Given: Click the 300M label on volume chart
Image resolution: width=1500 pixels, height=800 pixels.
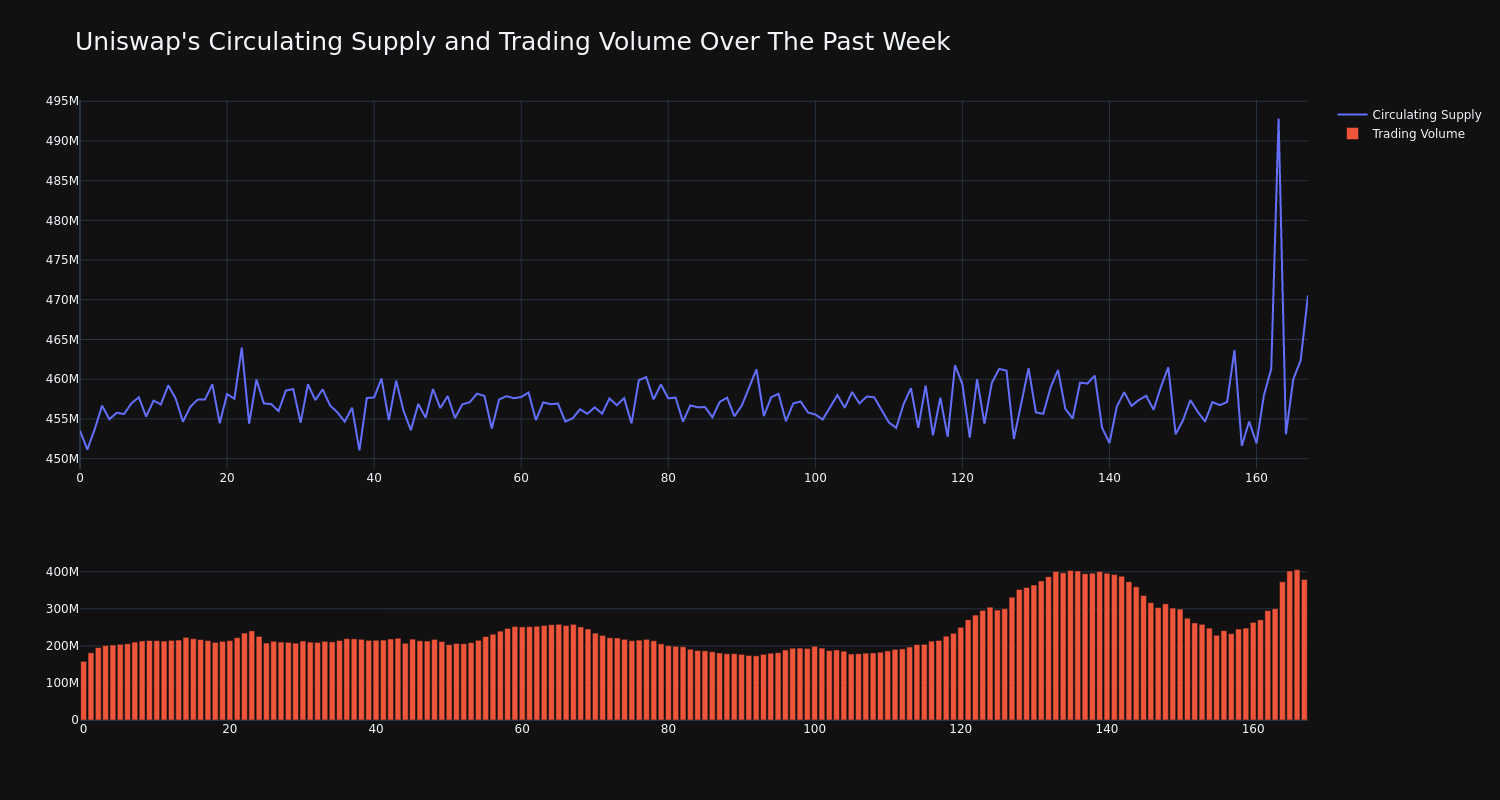Looking at the screenshot, I should tap(62, 609).
